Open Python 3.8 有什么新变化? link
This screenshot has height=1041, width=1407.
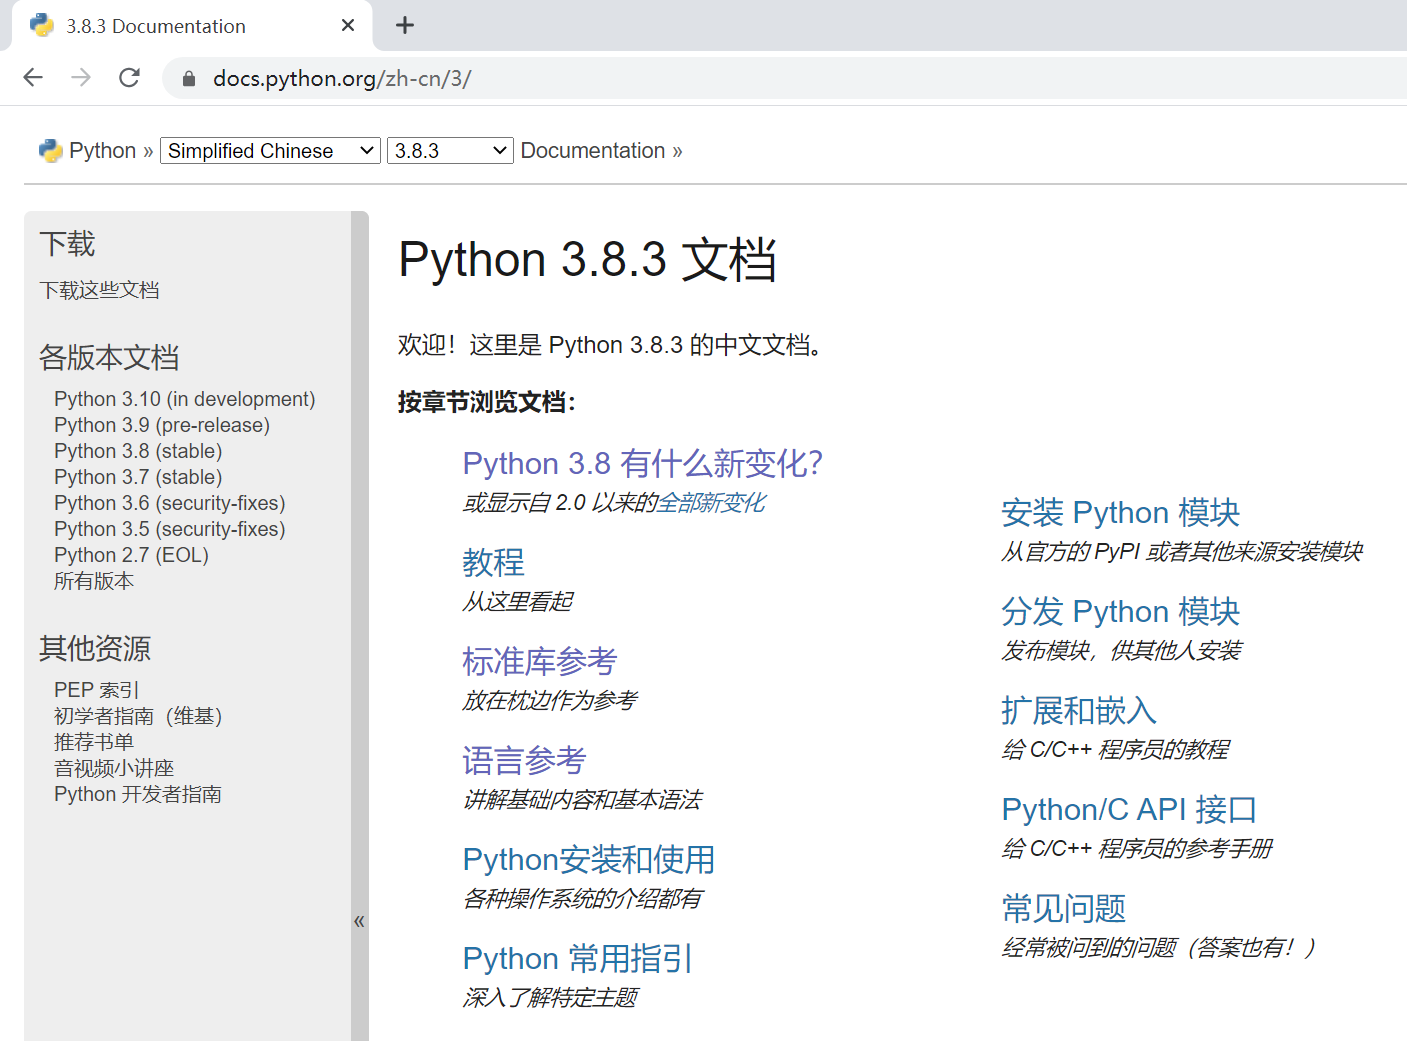[x=642, y=463]
